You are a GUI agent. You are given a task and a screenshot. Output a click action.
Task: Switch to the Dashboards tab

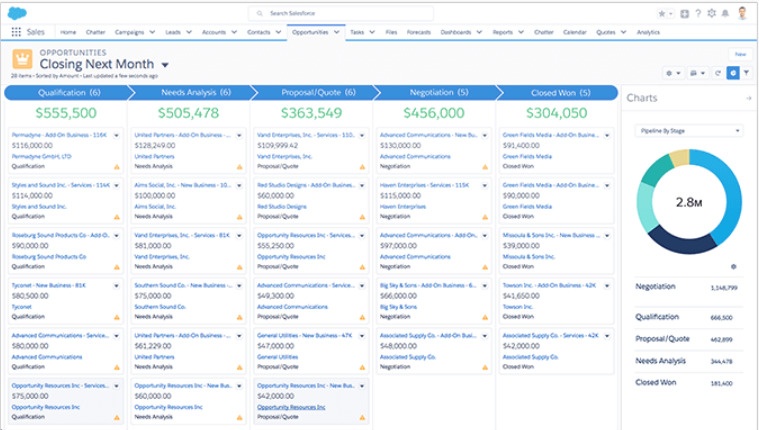[x=455, y=32]
